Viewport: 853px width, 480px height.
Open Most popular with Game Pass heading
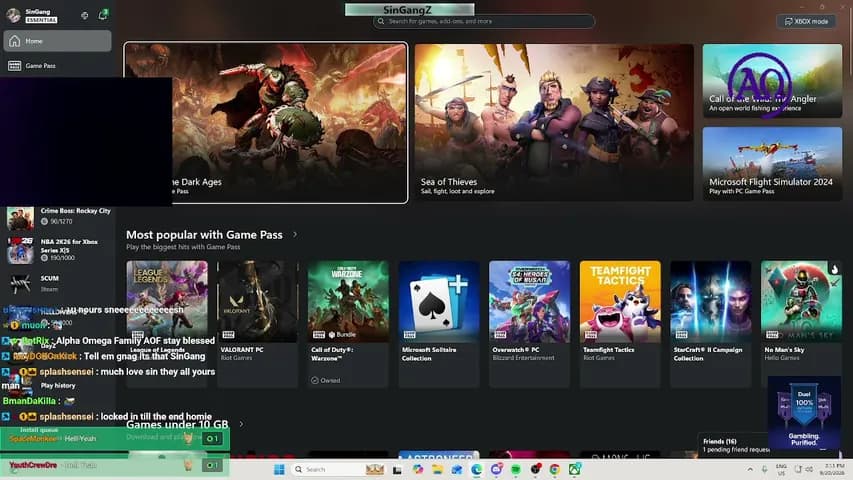pyautogui.click(x=204, y=235)
